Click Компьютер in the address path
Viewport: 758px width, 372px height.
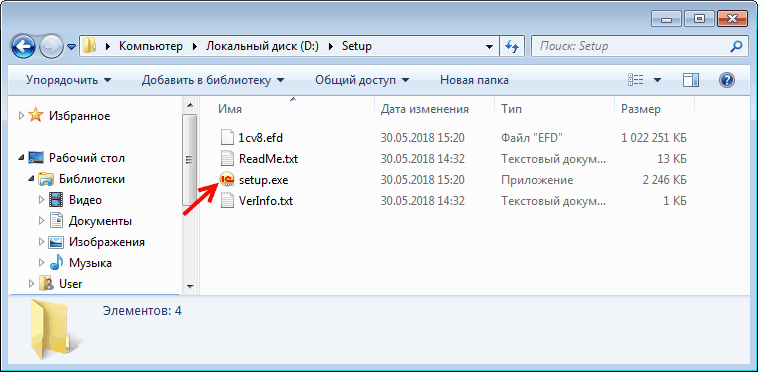pos(151,46)
